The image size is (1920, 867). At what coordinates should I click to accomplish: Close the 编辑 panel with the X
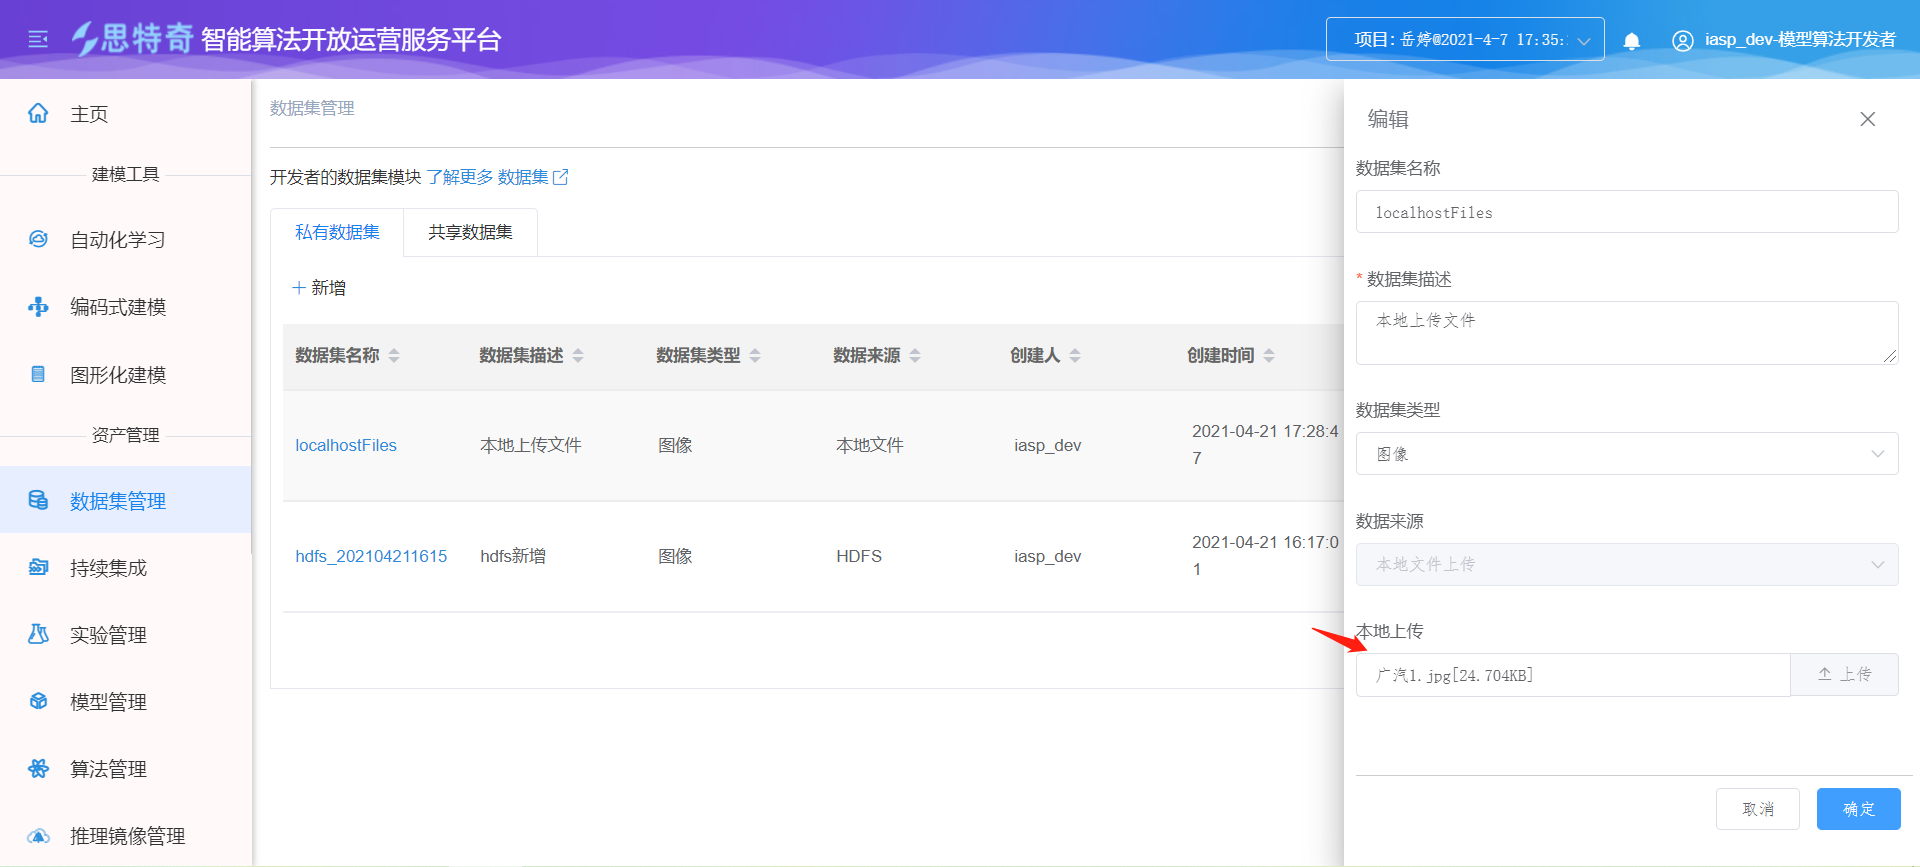tap(1867, 119)
